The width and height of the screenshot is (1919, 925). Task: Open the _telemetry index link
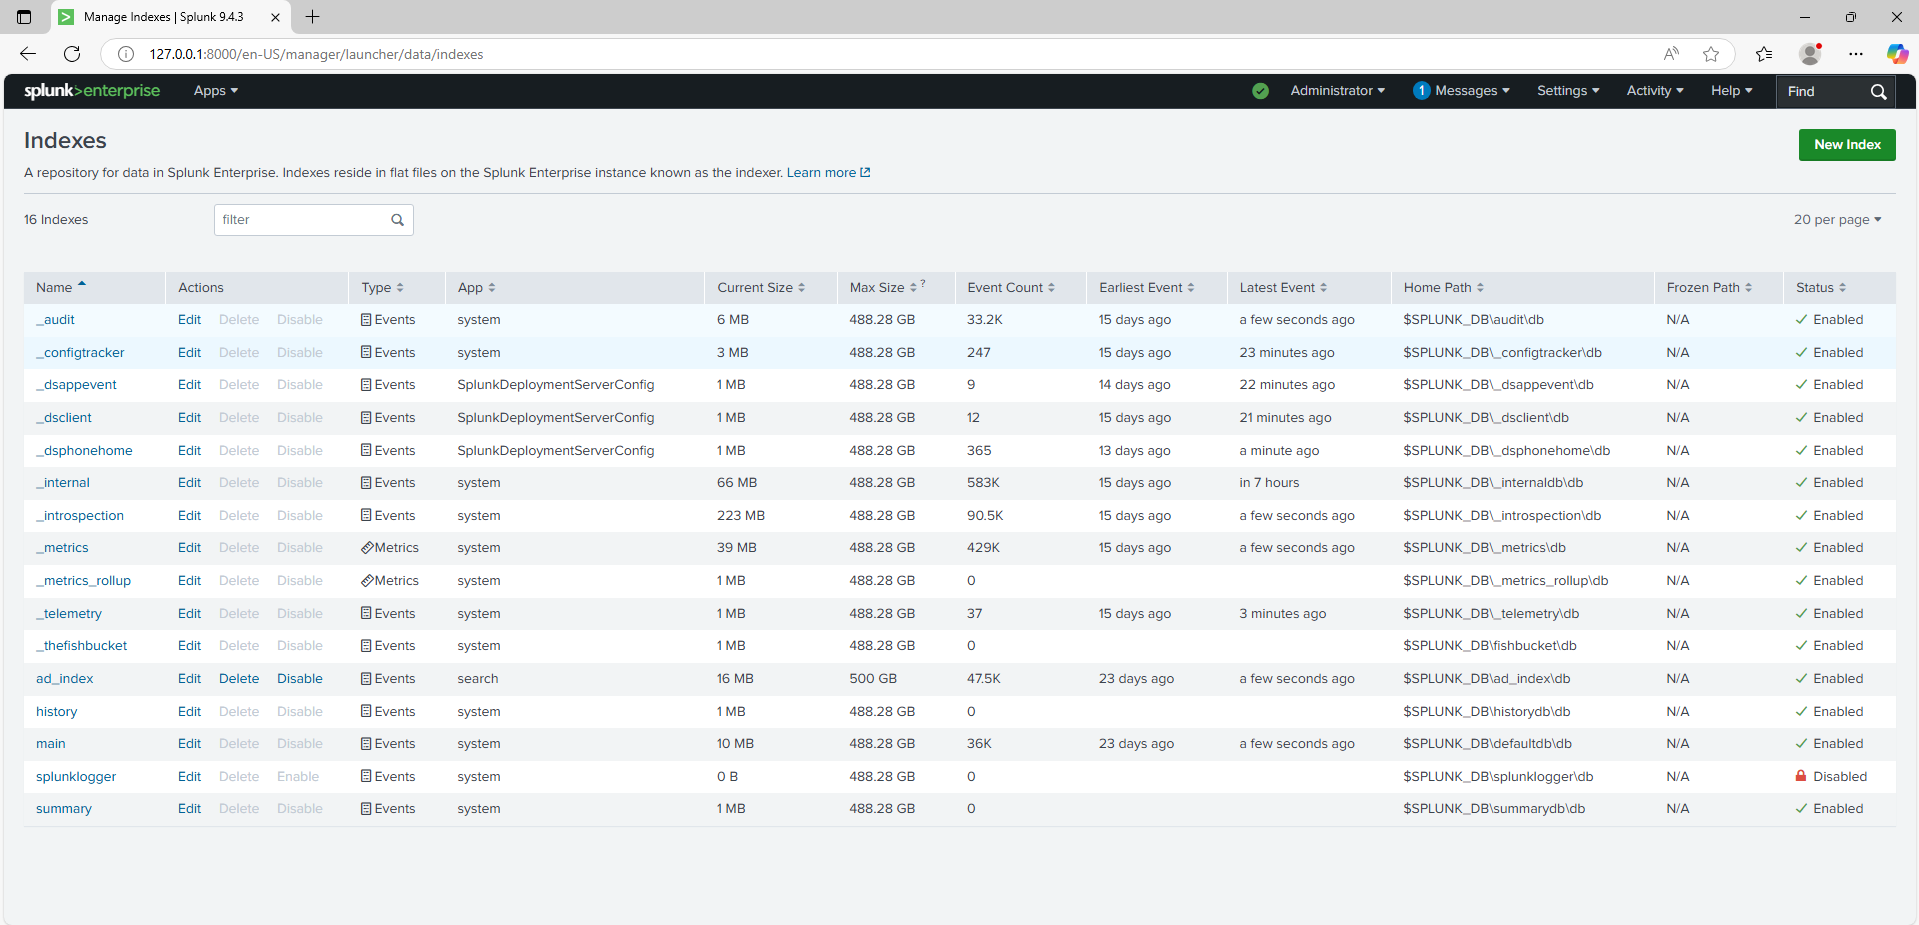(x=69, y=614)
